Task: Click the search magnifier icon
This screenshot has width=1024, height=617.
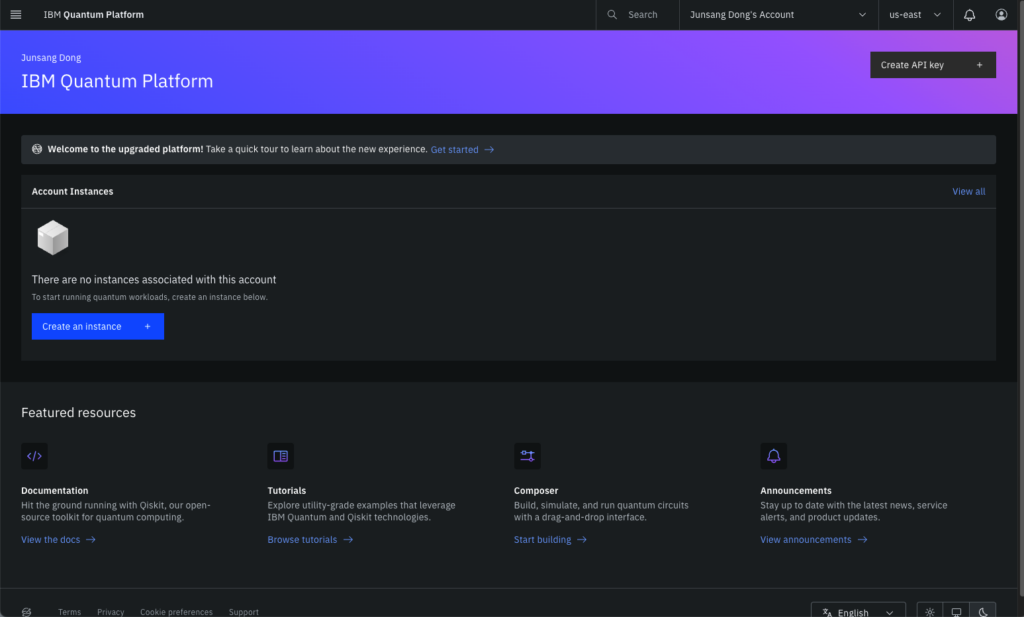Action: (612, 14)
